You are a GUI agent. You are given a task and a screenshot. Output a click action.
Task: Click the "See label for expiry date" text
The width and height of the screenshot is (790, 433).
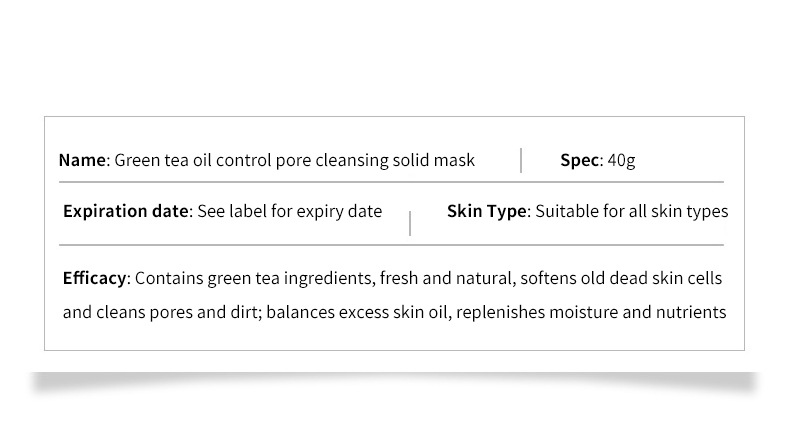coord(290,211)
